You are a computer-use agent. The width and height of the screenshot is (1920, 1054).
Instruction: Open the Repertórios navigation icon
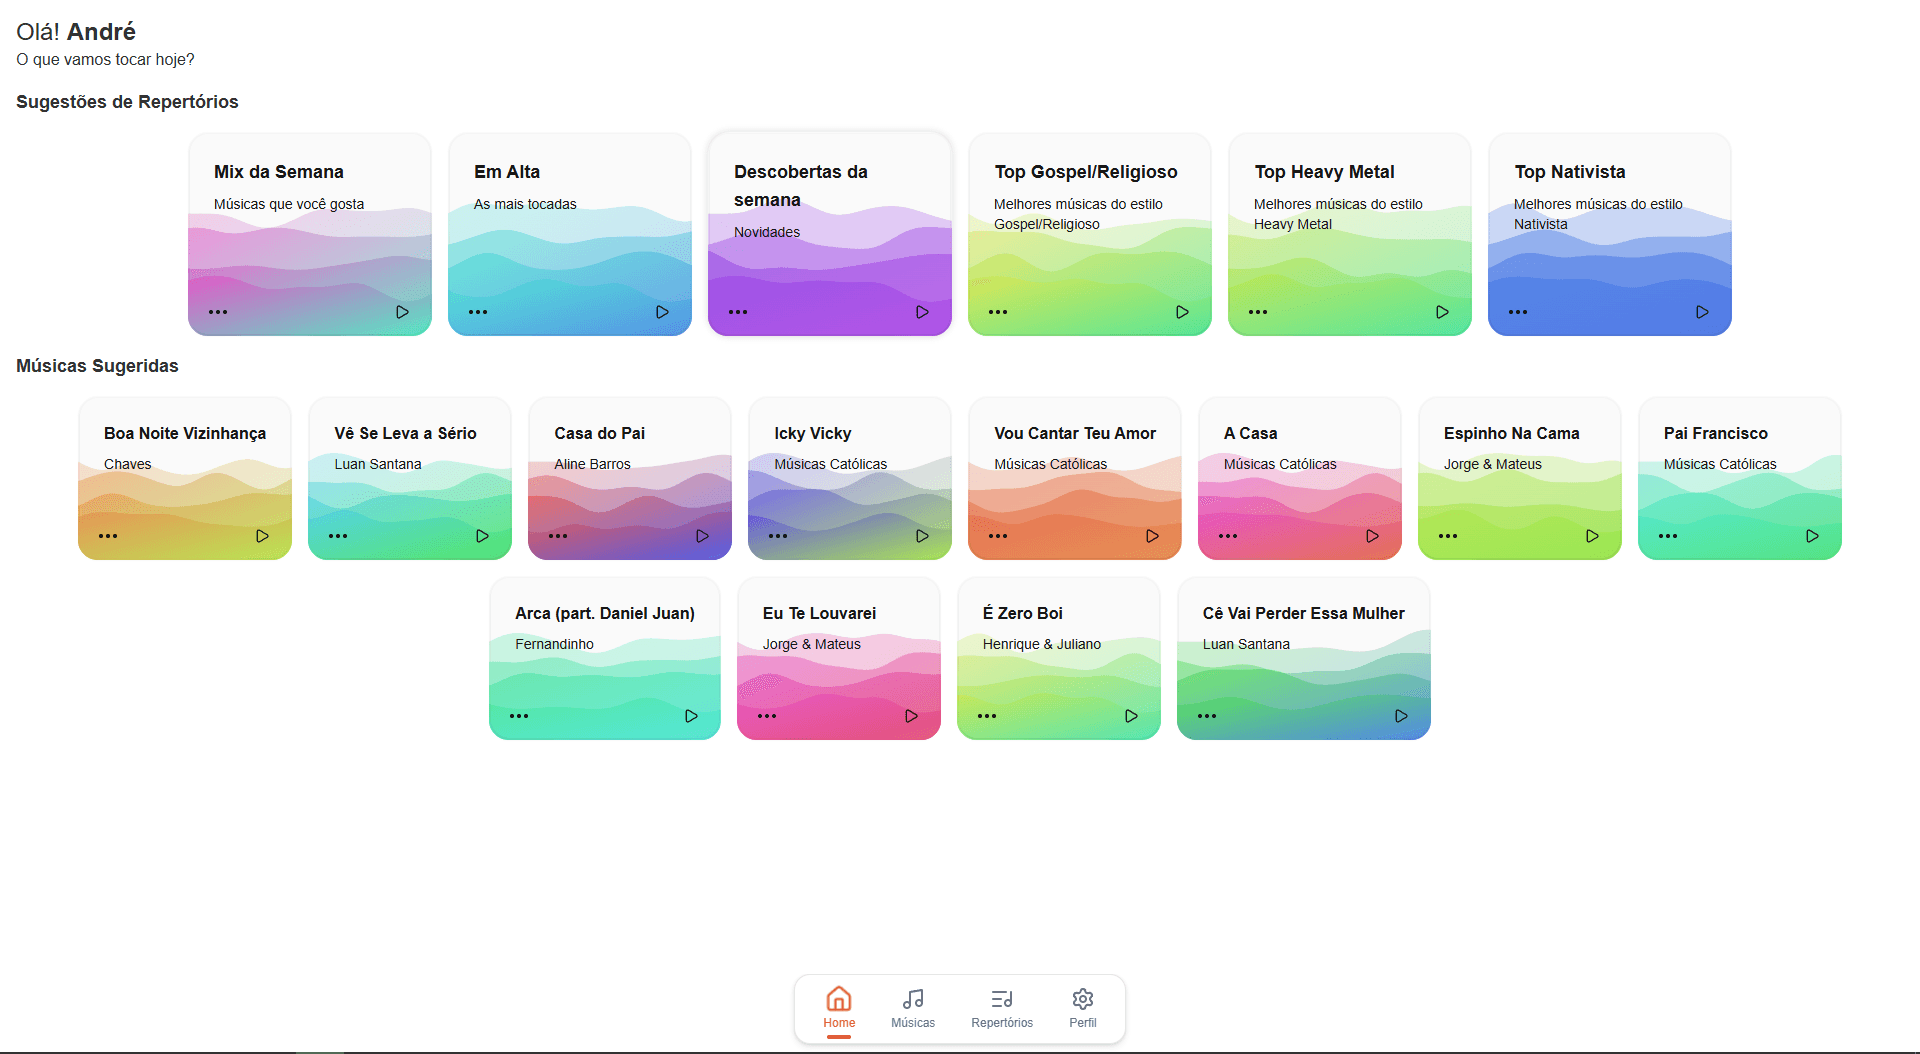click(x=1001, y=1007)
